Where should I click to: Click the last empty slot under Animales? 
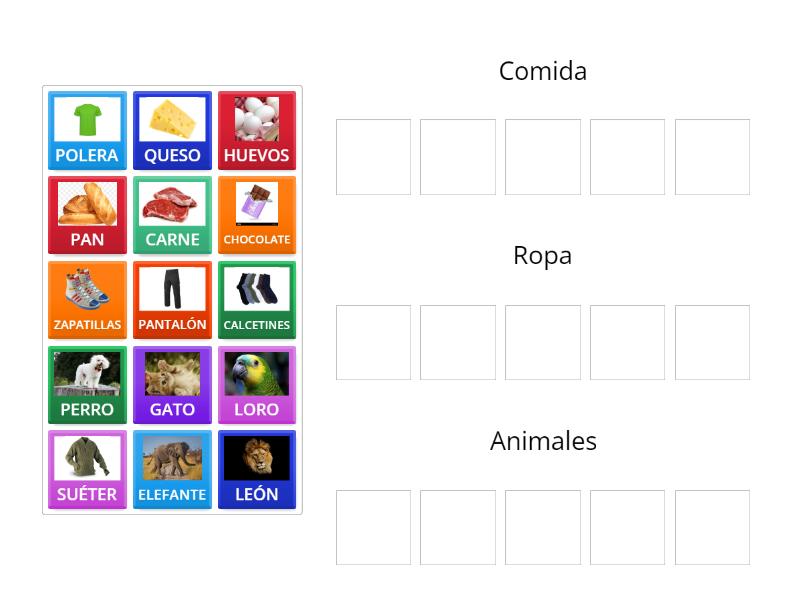(x=712, y=527)
